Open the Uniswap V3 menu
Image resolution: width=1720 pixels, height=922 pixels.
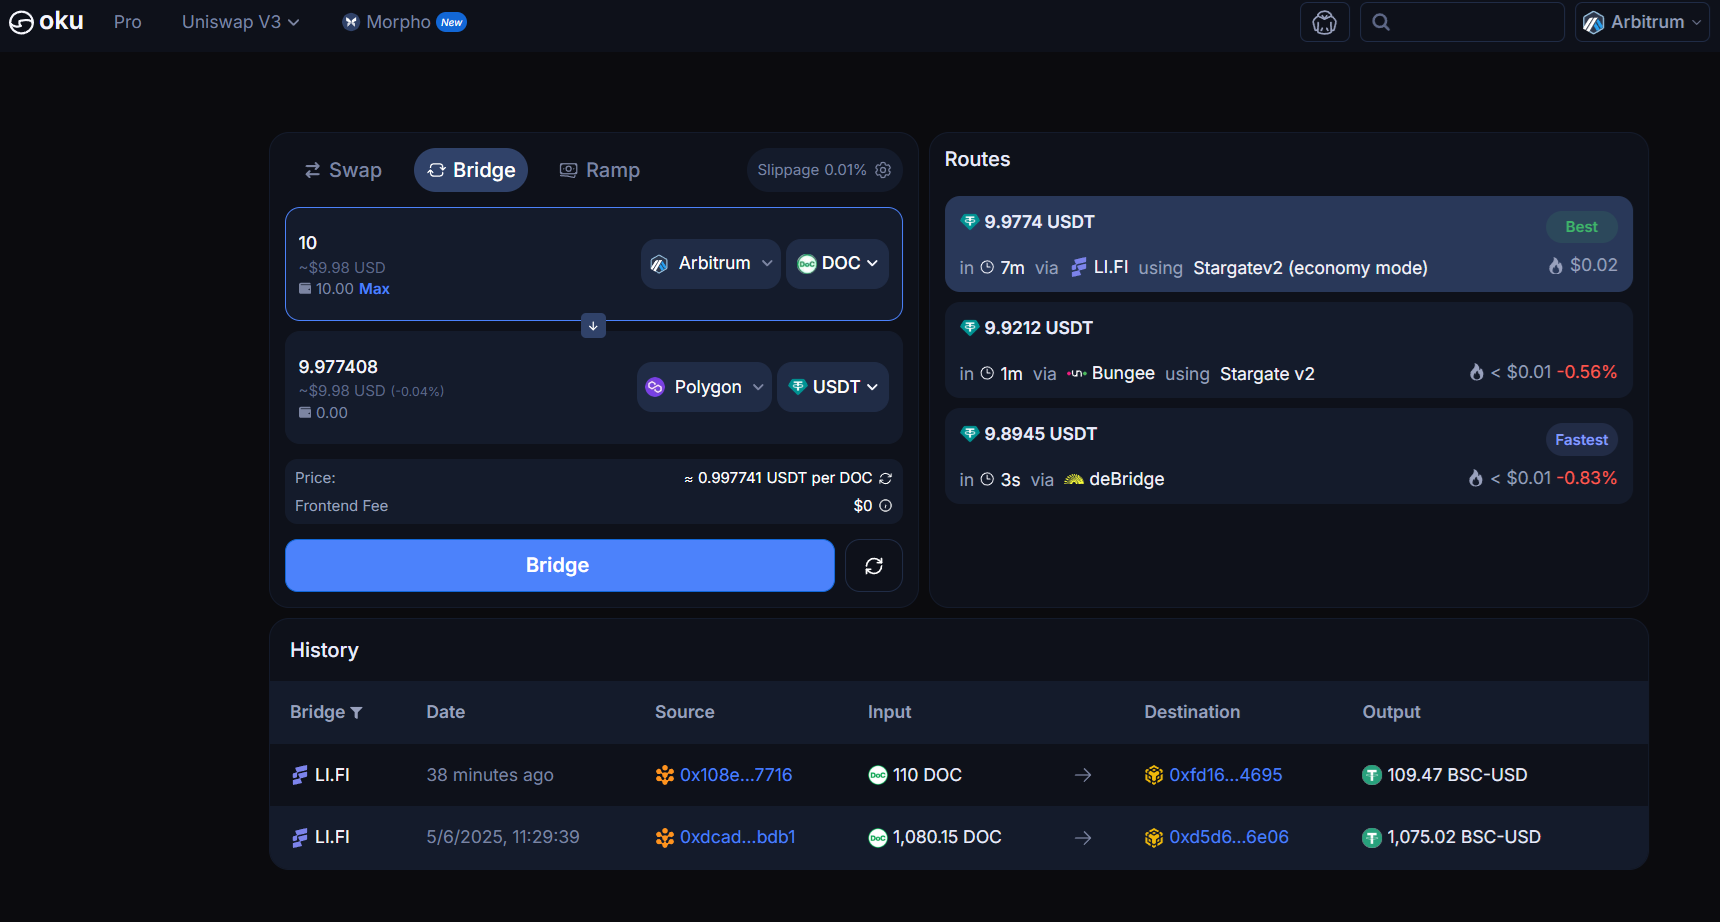click(240, 22)
